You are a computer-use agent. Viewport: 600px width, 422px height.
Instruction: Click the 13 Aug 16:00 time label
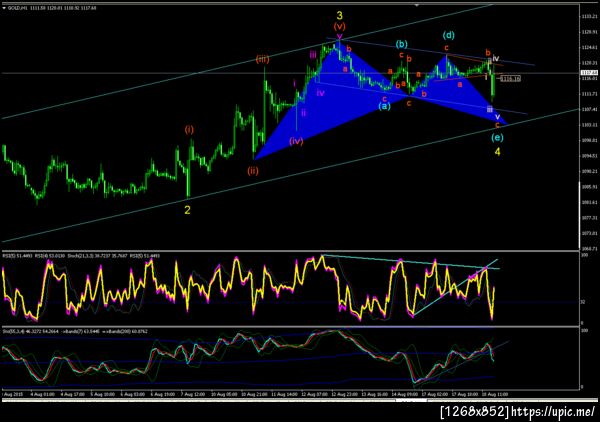tap(374, 394)
